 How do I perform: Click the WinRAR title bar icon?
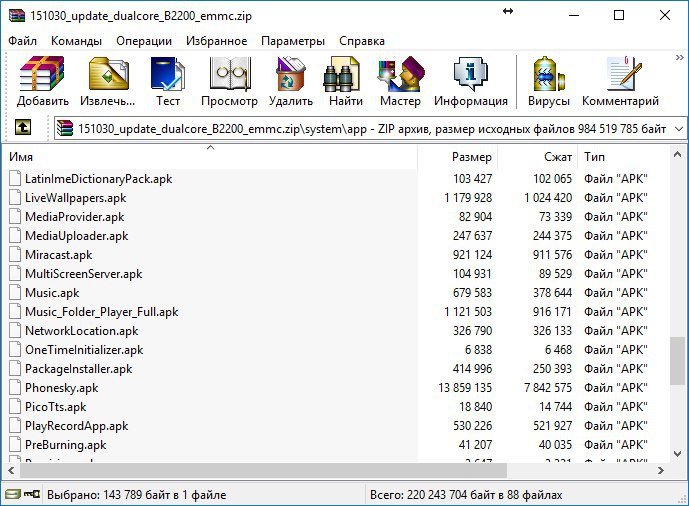pyautogui.click(x=17, y=16)
